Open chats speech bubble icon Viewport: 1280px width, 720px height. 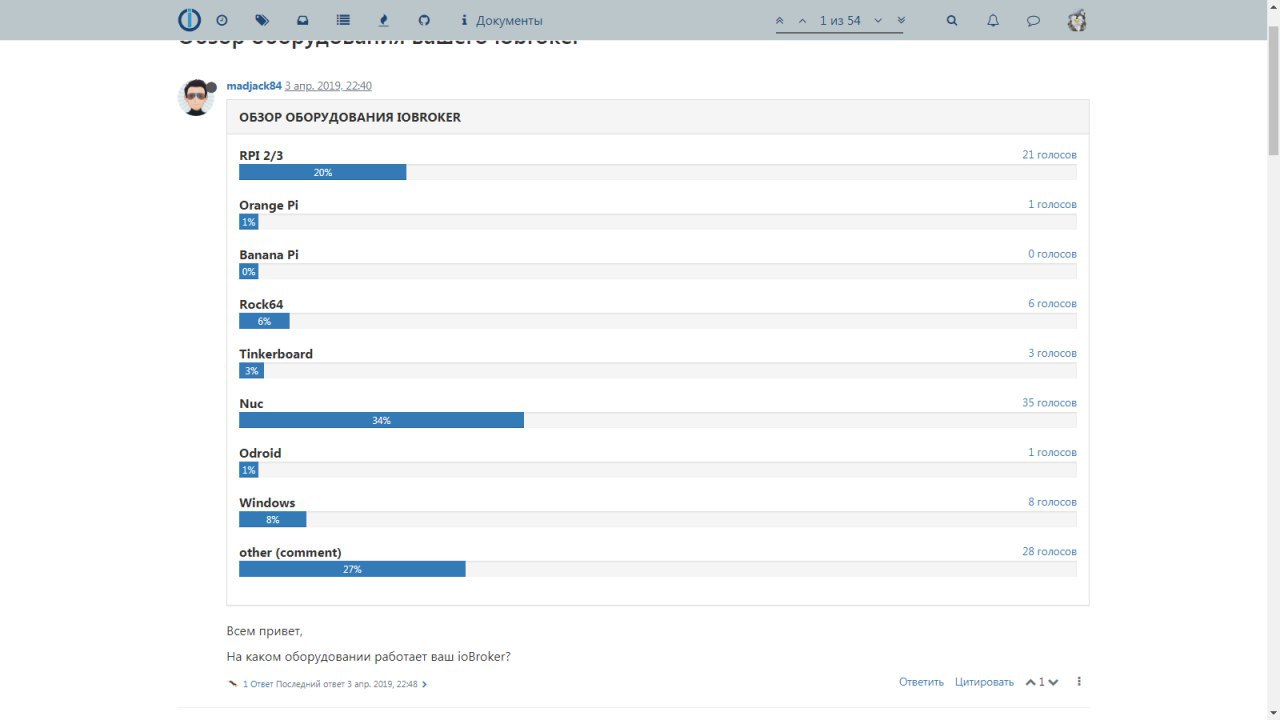1034,20
